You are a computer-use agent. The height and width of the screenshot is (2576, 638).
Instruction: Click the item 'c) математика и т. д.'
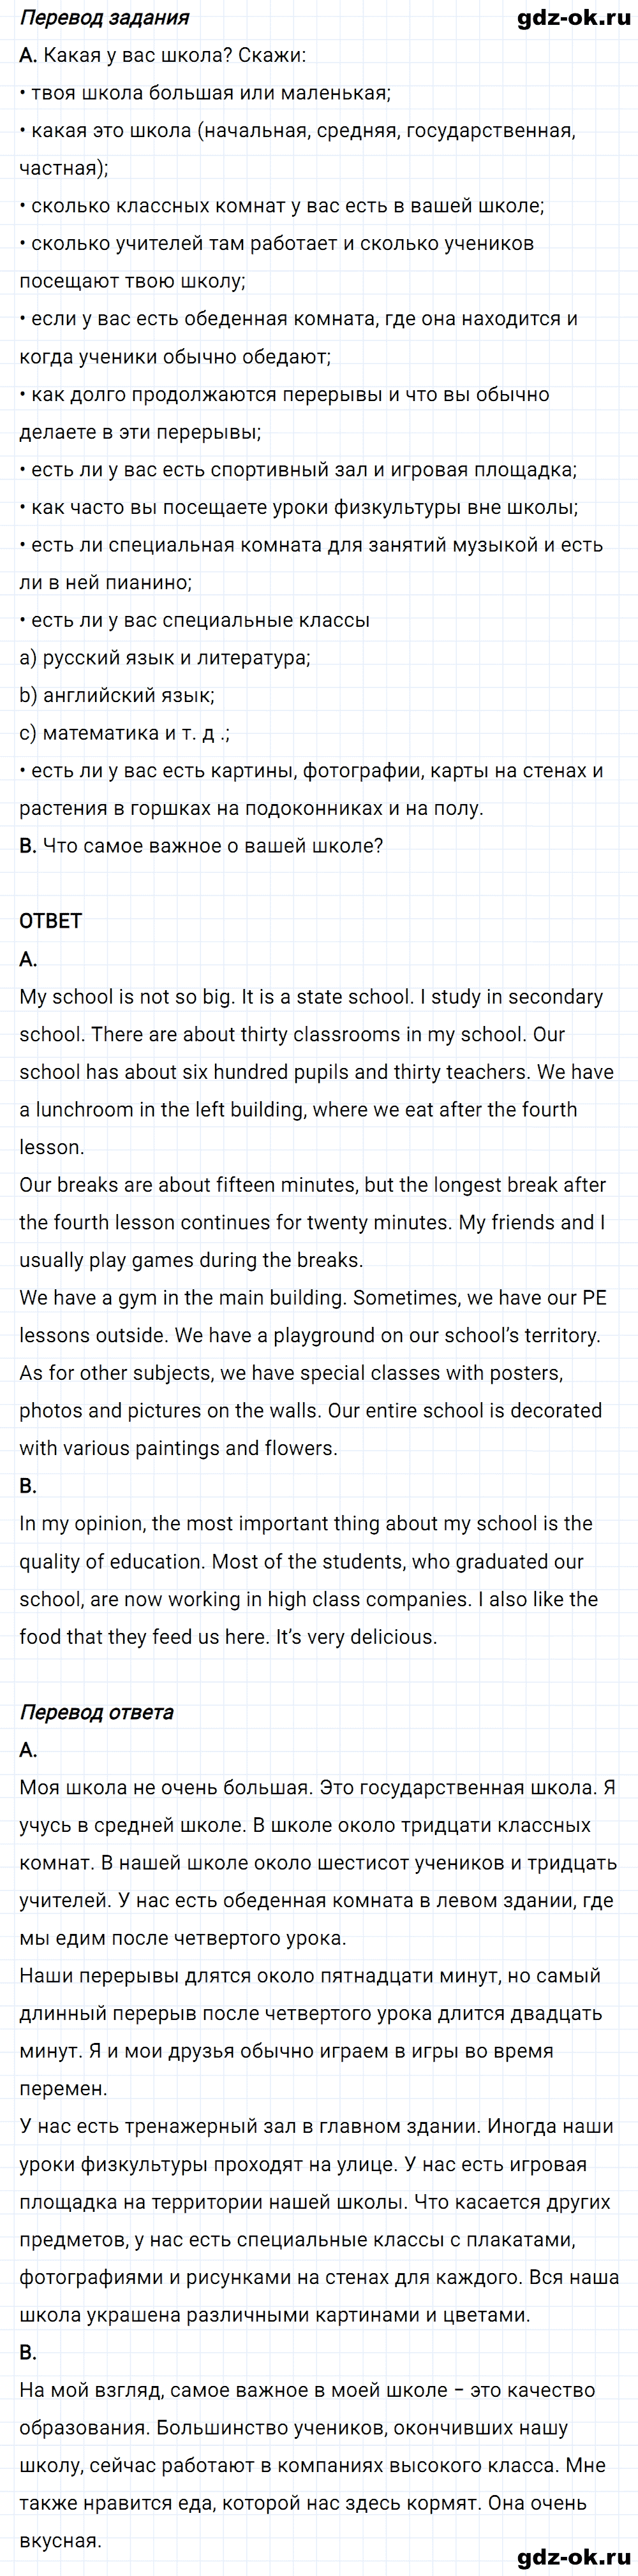point(124,733)
